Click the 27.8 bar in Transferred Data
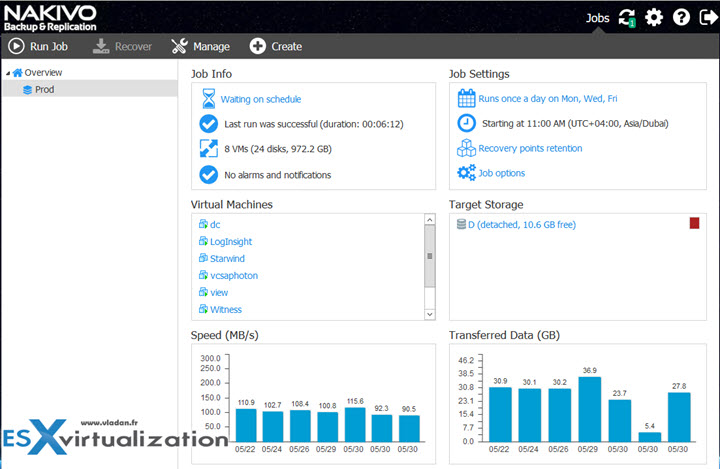The image size is (720, 469). click(679, 417)
